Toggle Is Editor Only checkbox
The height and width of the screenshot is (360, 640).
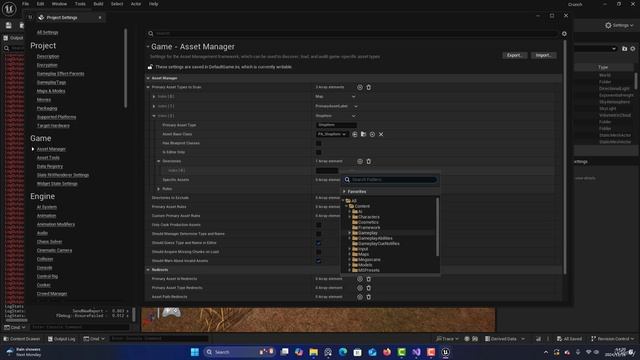coord(318,152)
